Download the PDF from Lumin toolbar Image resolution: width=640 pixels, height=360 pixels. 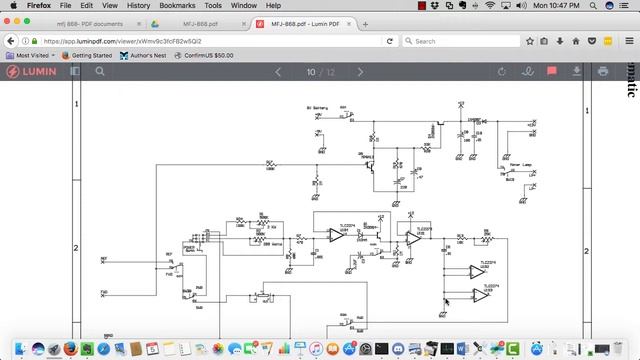576,71
